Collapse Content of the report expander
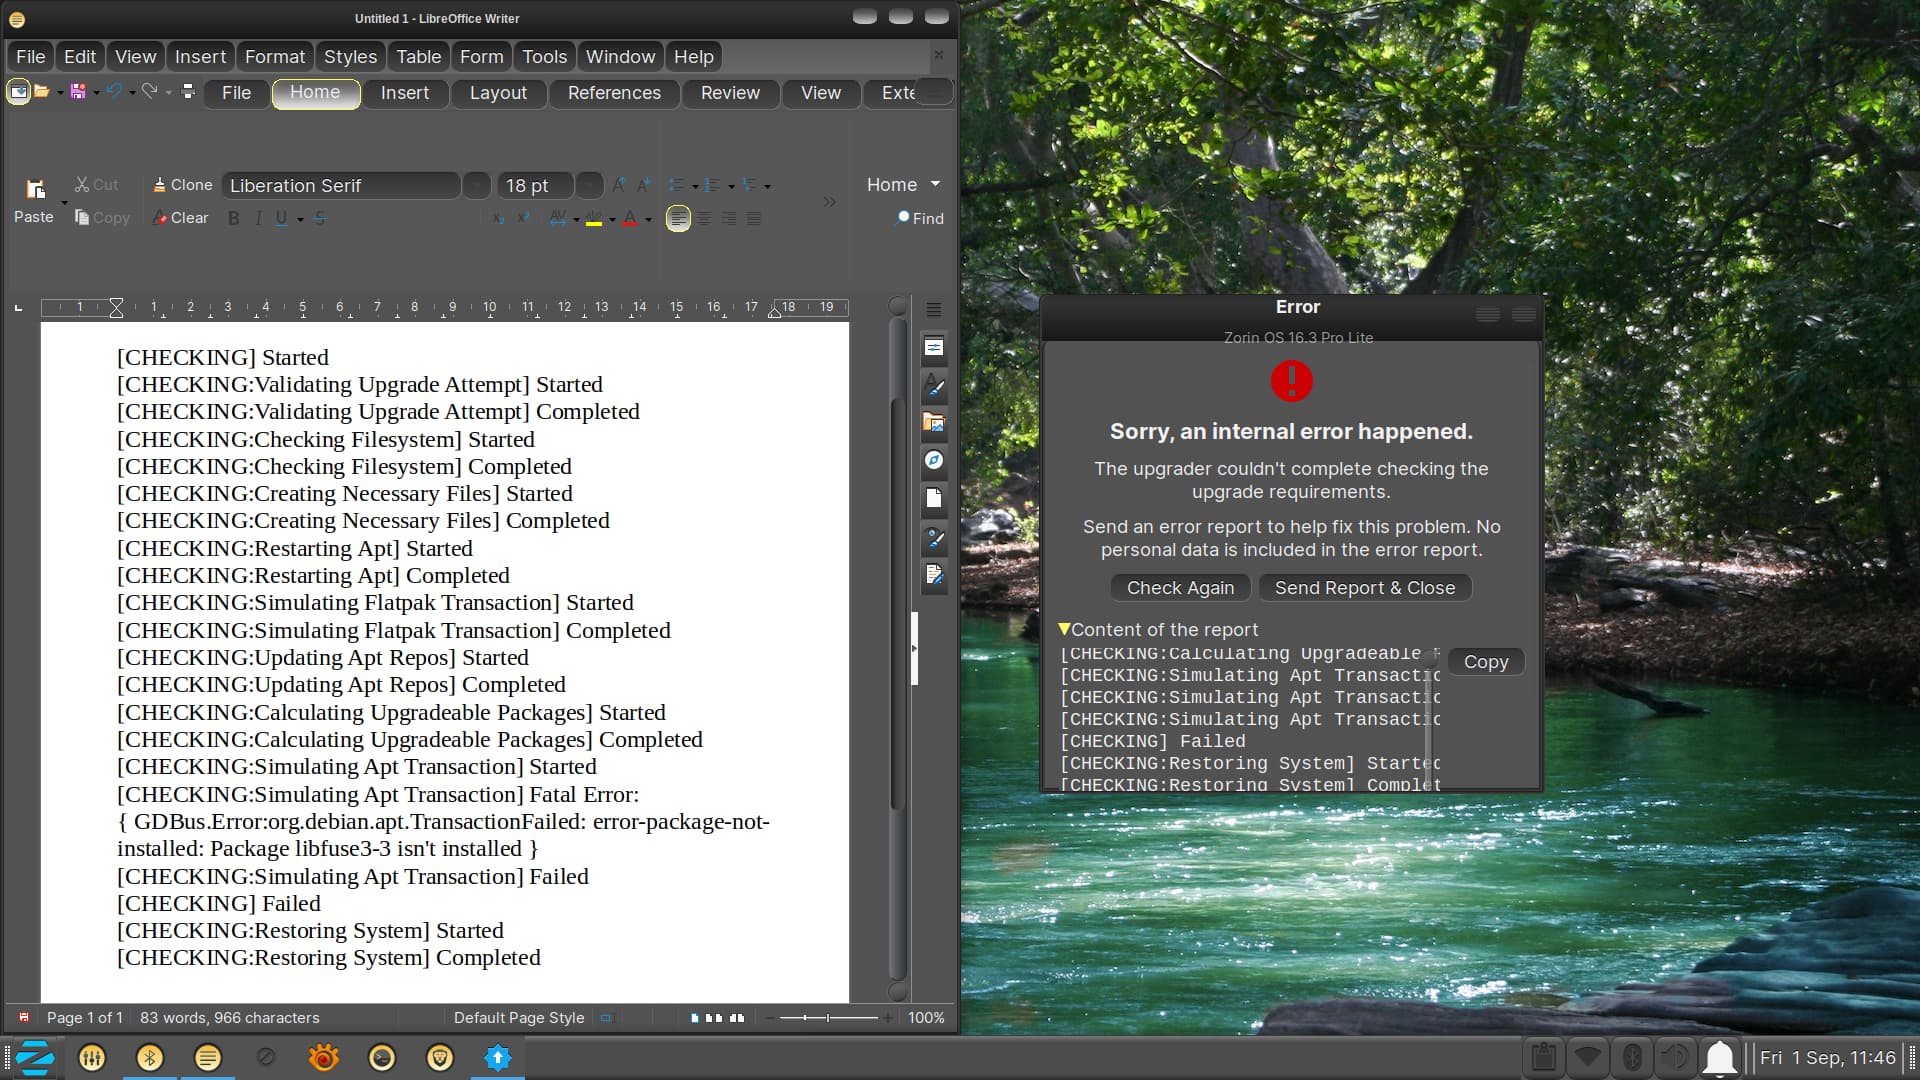 pyautogui.click(x=1064, y=629)
